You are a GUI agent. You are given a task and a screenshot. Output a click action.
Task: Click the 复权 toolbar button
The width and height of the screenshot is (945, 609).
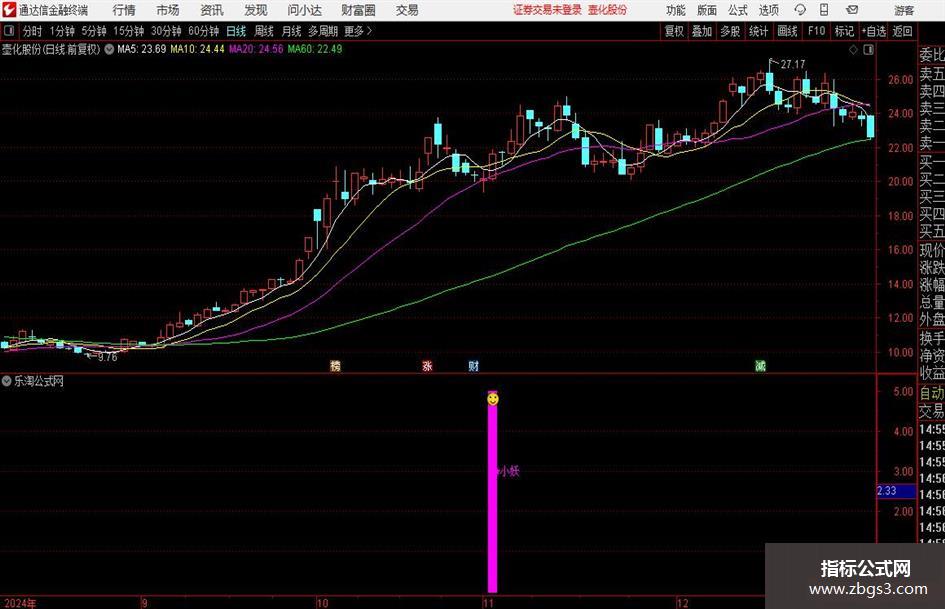[x=674, y=31]
